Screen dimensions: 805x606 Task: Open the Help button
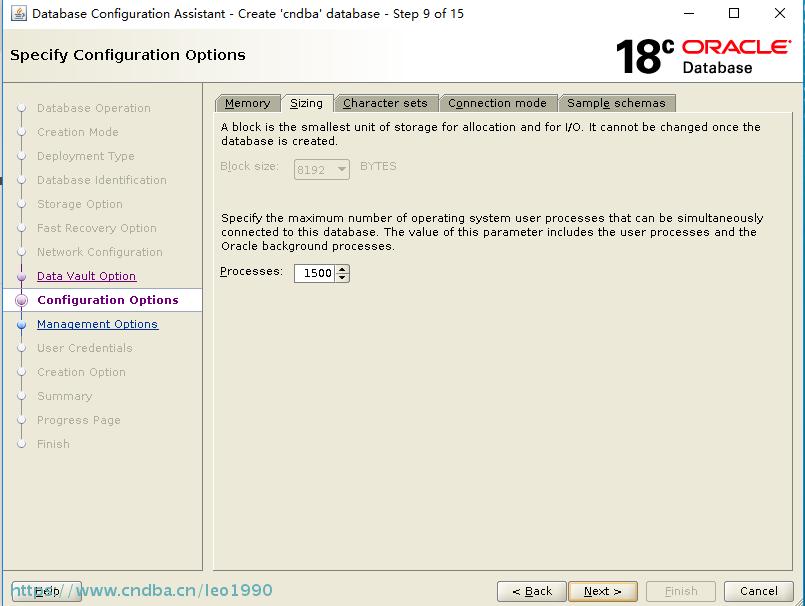pyautogui.click(x=47, y=591)
